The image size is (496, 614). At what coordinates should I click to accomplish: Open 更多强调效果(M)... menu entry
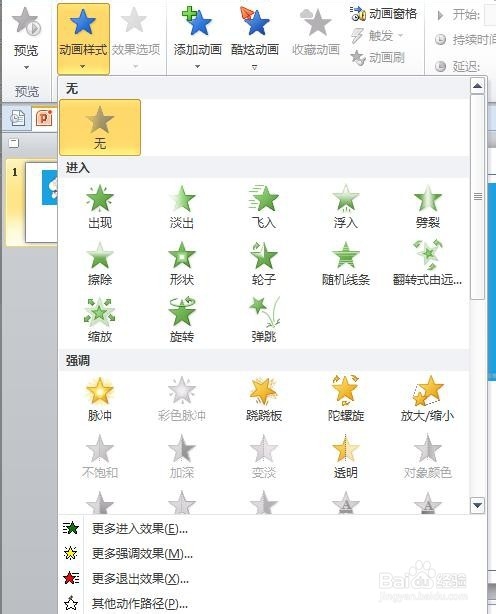coord(272,553)
